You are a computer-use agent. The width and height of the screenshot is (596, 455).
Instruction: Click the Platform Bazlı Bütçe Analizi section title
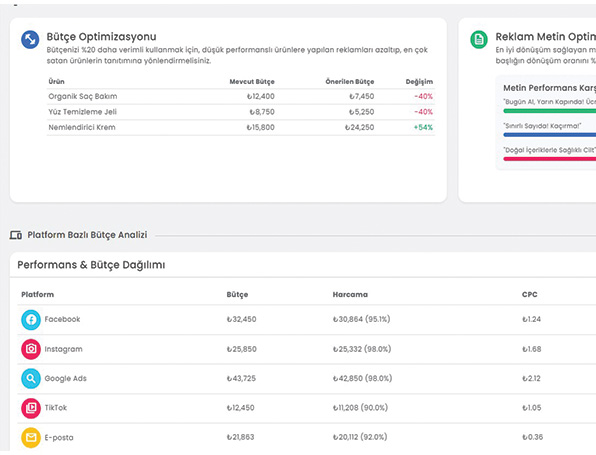(87, 235)
